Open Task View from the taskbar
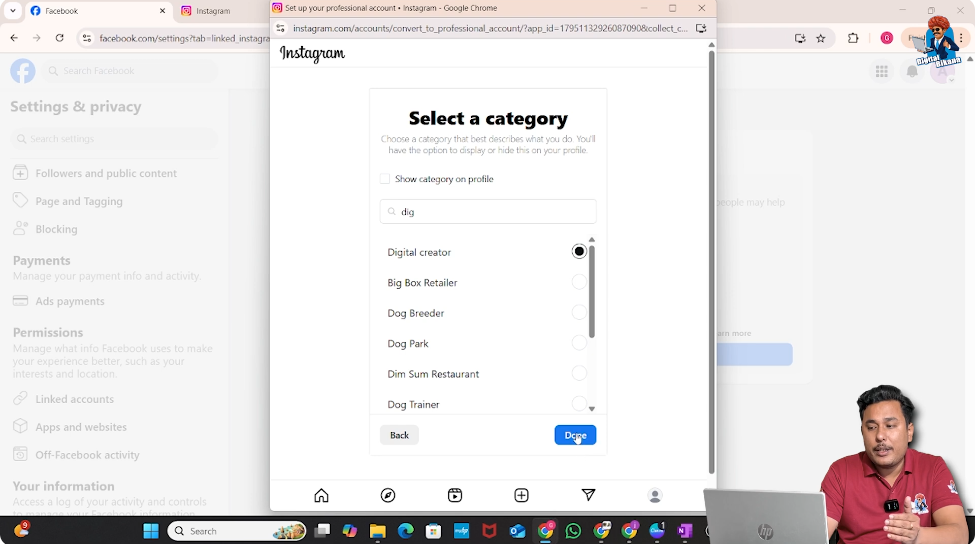The image size is (979, 544). click(x=322, y=531)
